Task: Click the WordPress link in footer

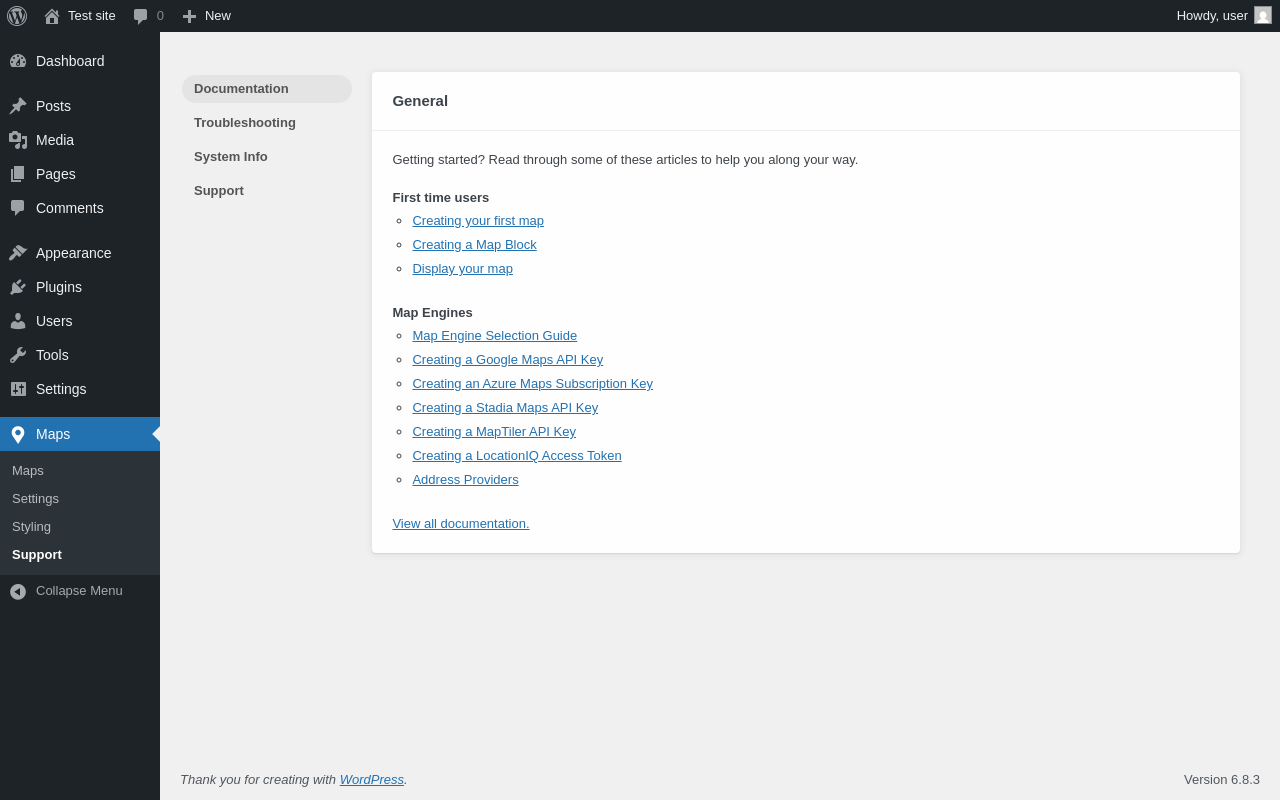Action: (x=371, y=780)
